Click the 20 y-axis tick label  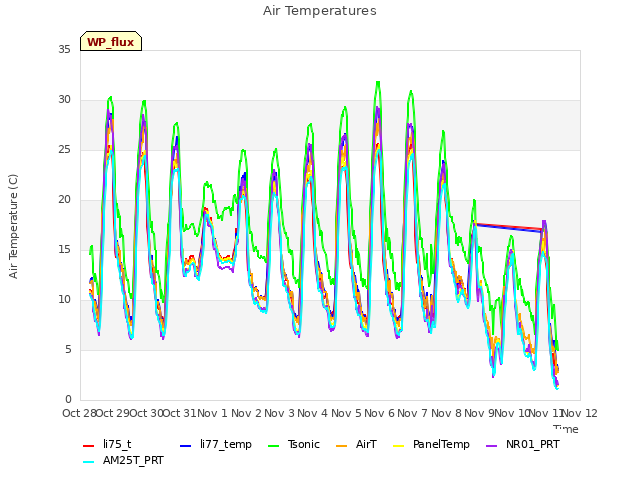pyautogui.click(x=64, y=200)
